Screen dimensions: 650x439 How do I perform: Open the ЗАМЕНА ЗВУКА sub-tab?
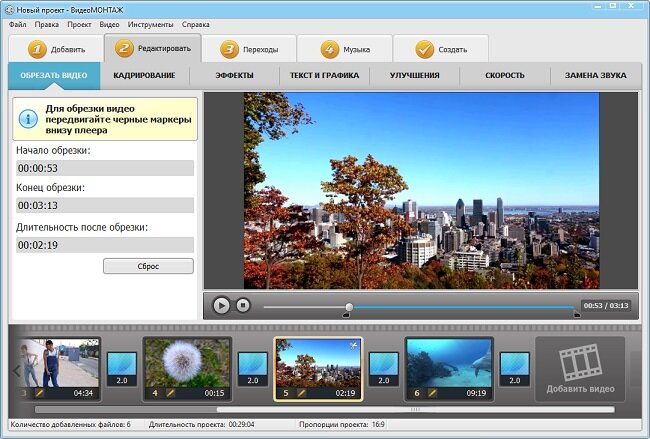[595, 75]
